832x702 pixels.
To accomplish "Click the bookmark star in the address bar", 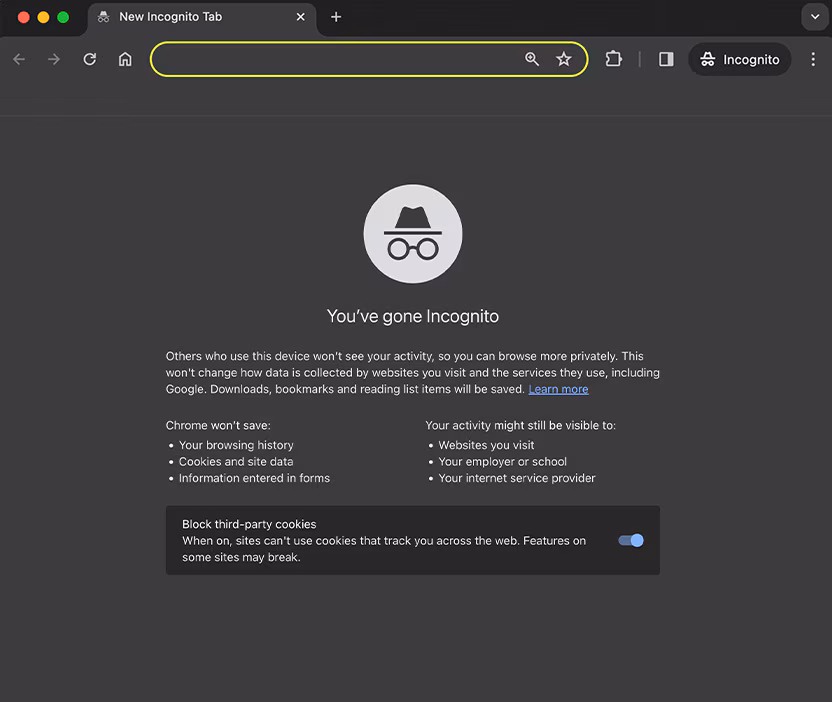I will click(564, 59).
